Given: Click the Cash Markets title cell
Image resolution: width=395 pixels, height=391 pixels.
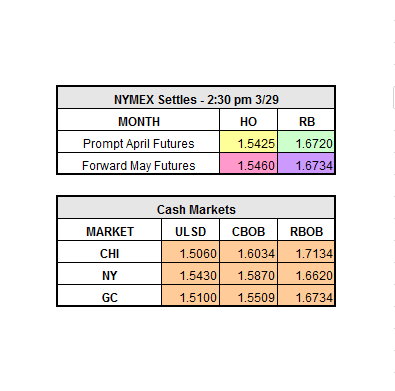Looking at the screenshot, I should [x=196, y=209].
